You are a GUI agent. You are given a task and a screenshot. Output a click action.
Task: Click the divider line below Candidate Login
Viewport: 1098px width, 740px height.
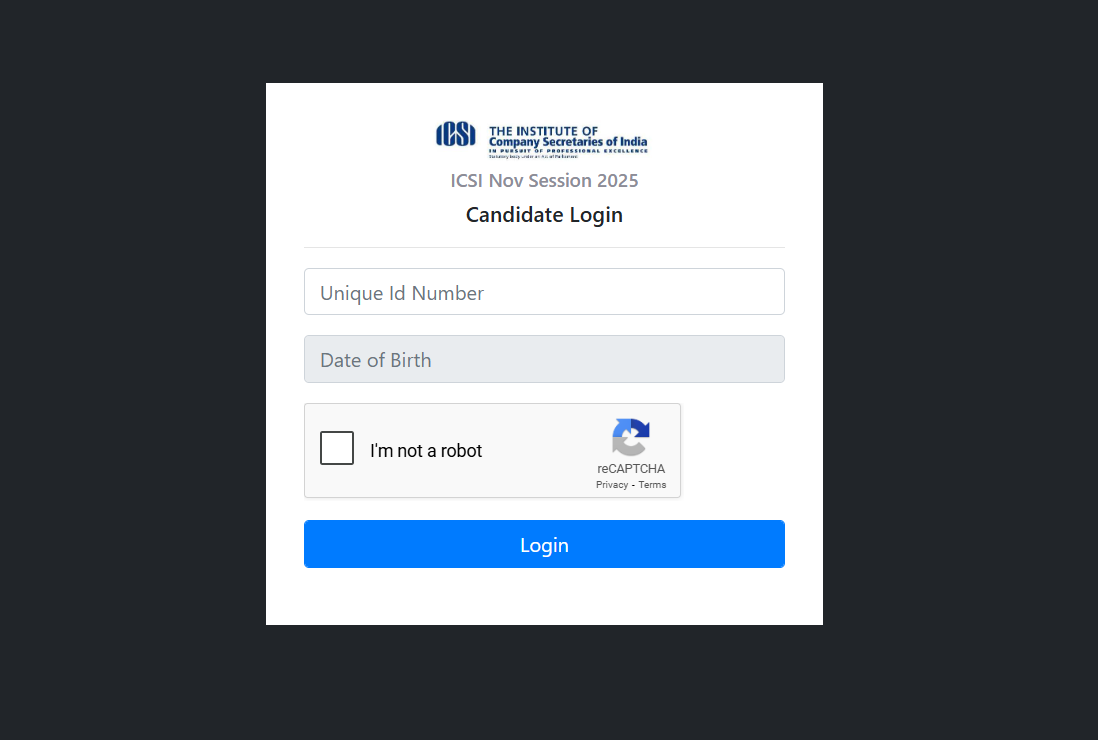click(544, 247)
